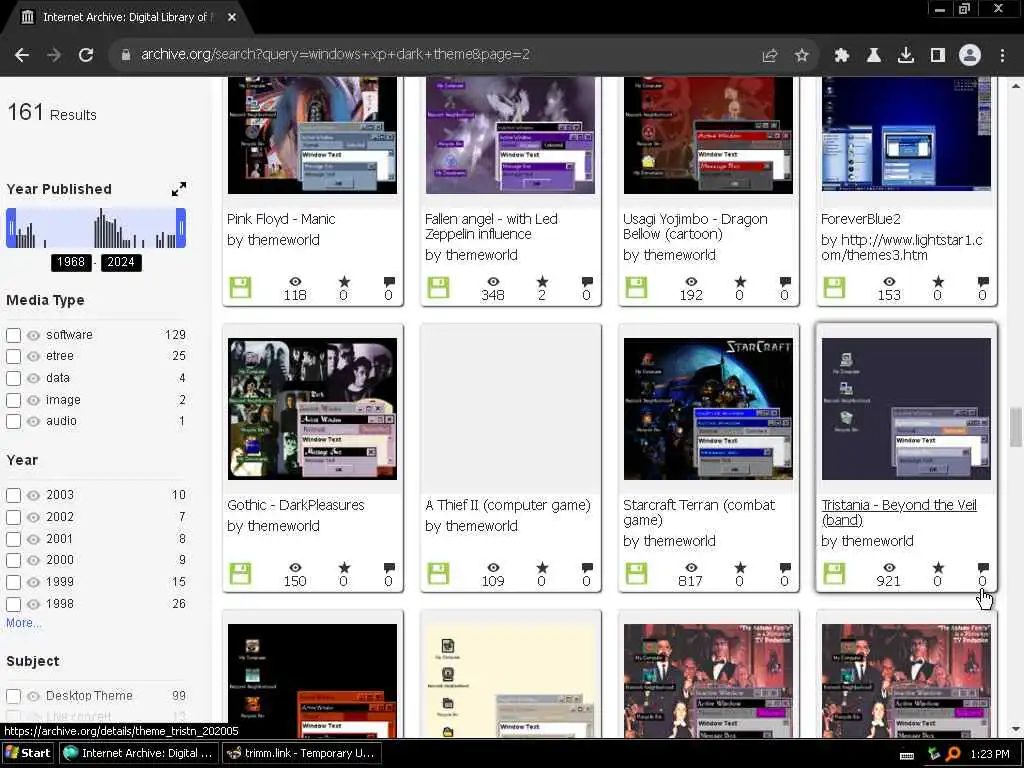Click software floppy icon on Gothic - DarkPleasures

click(x=240, y=573)
